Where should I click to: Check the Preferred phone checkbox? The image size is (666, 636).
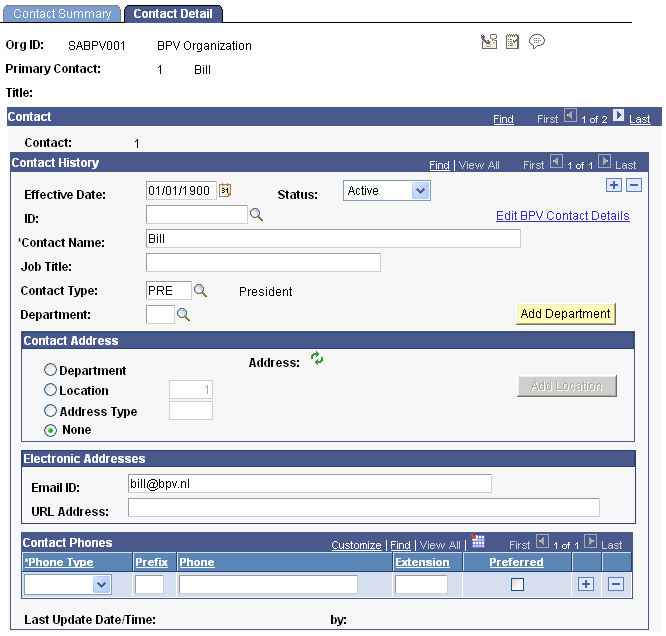click(x=517, y=584)
